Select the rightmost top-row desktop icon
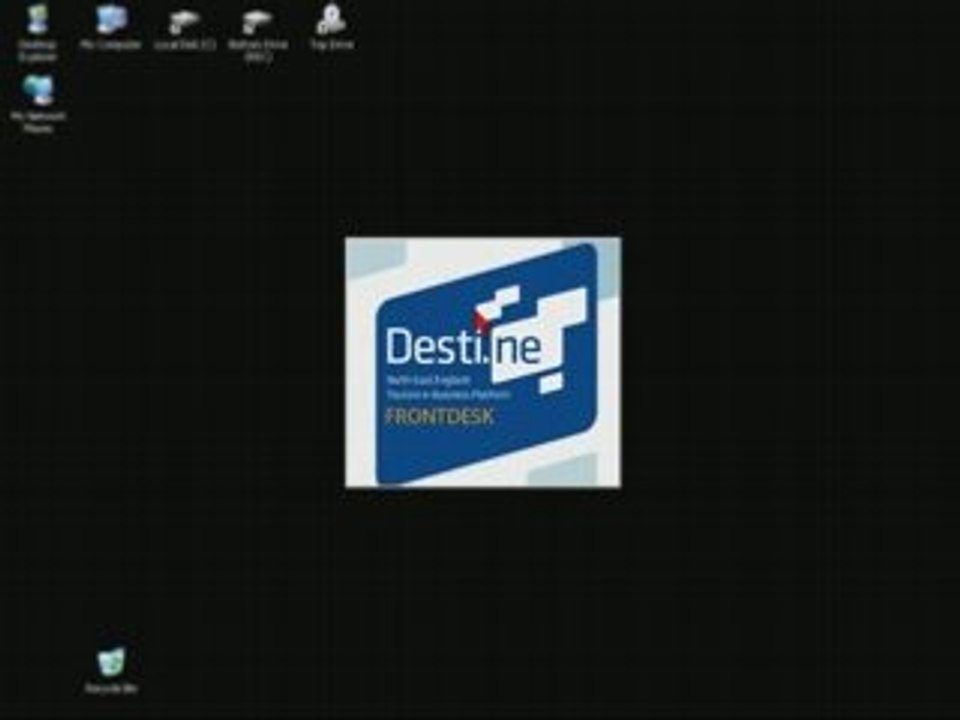 click(331, 27)
